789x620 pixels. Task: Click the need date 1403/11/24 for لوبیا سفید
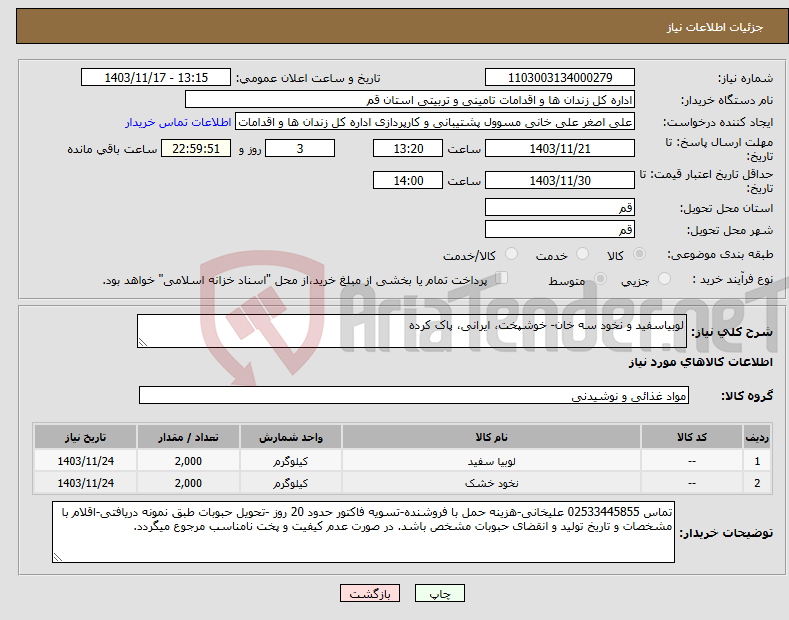coord(86,461)
